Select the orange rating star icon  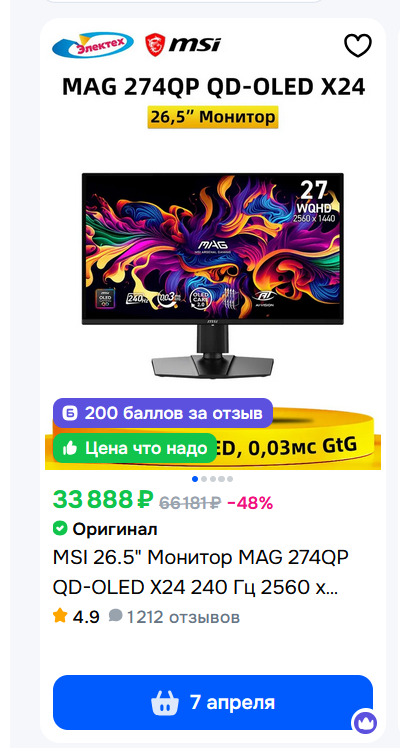[60, 616]
